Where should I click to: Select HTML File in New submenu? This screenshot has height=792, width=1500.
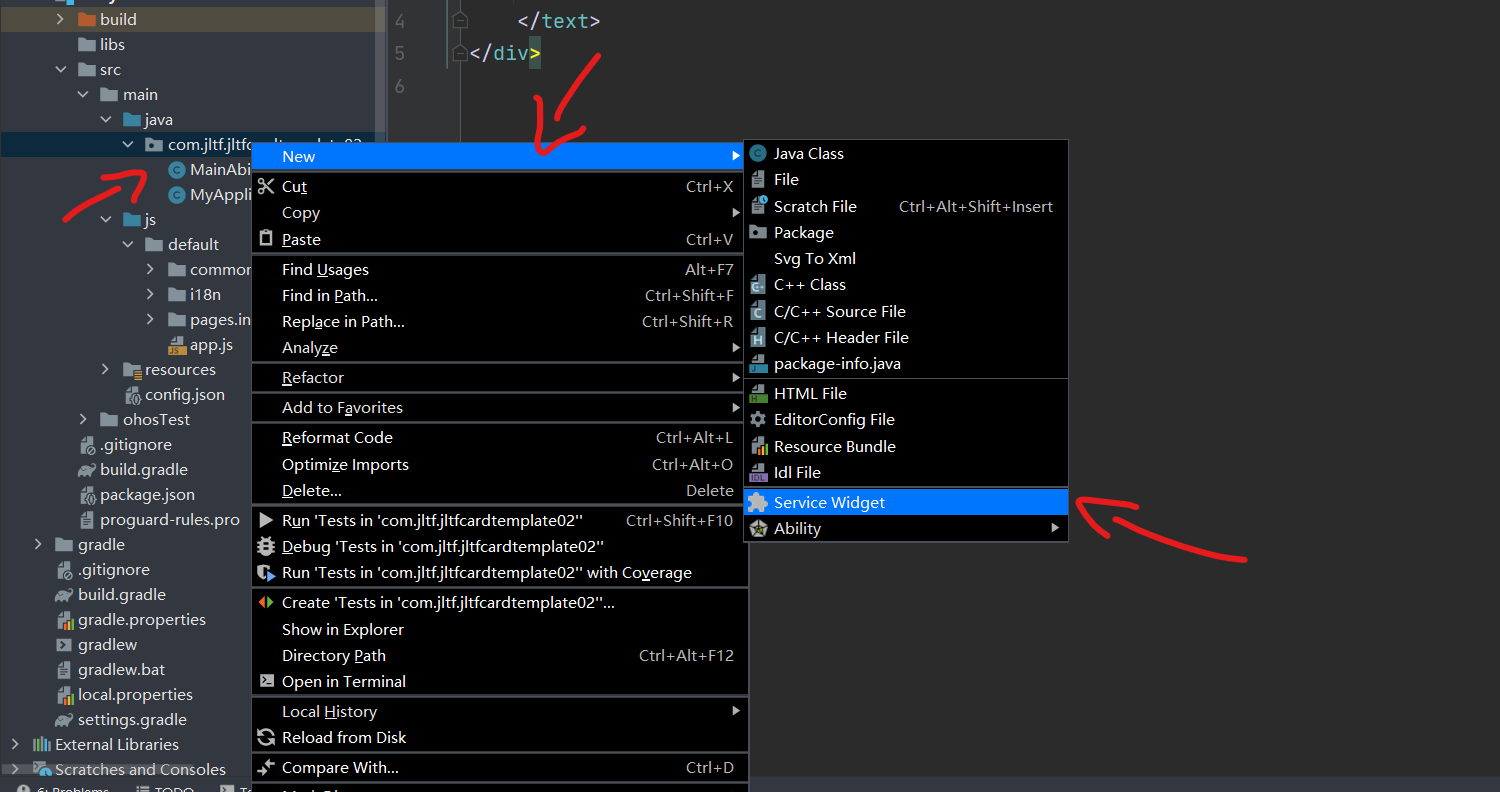tap(809, 394)
